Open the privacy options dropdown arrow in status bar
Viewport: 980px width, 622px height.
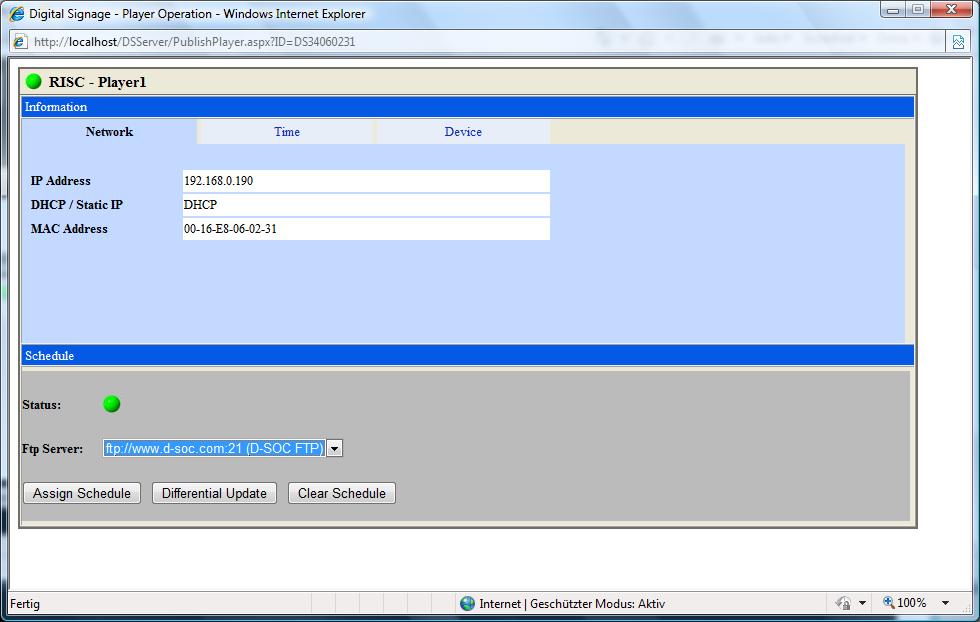coord(862,603)
